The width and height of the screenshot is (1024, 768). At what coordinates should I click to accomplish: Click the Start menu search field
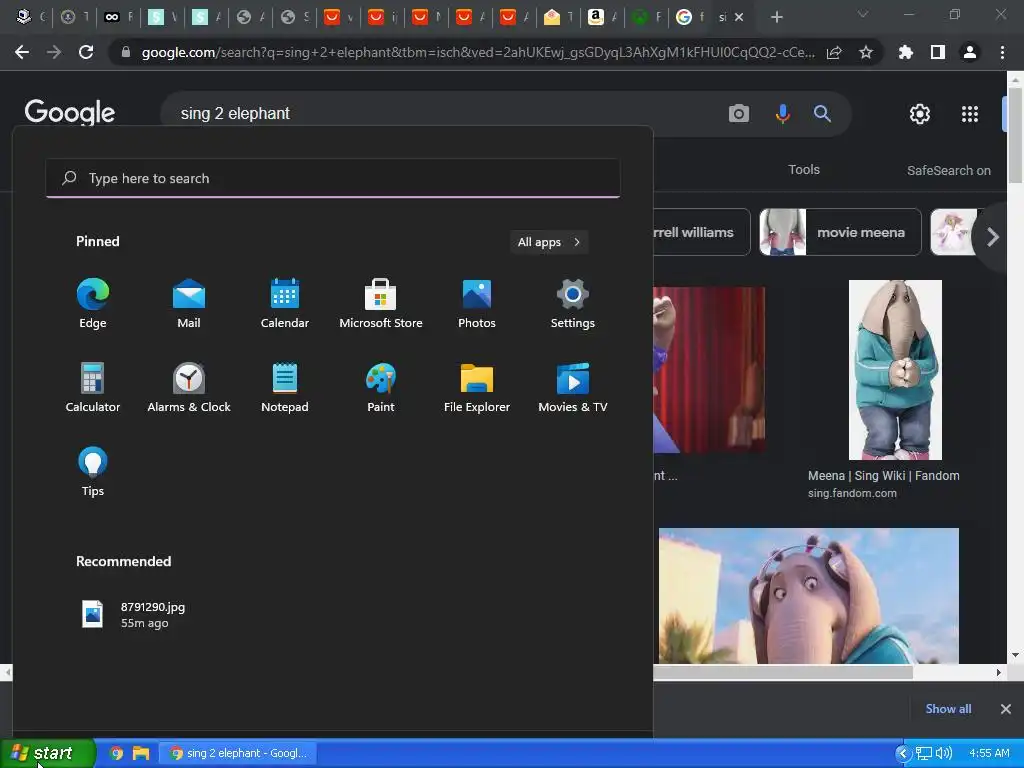[x=333, y=178]
